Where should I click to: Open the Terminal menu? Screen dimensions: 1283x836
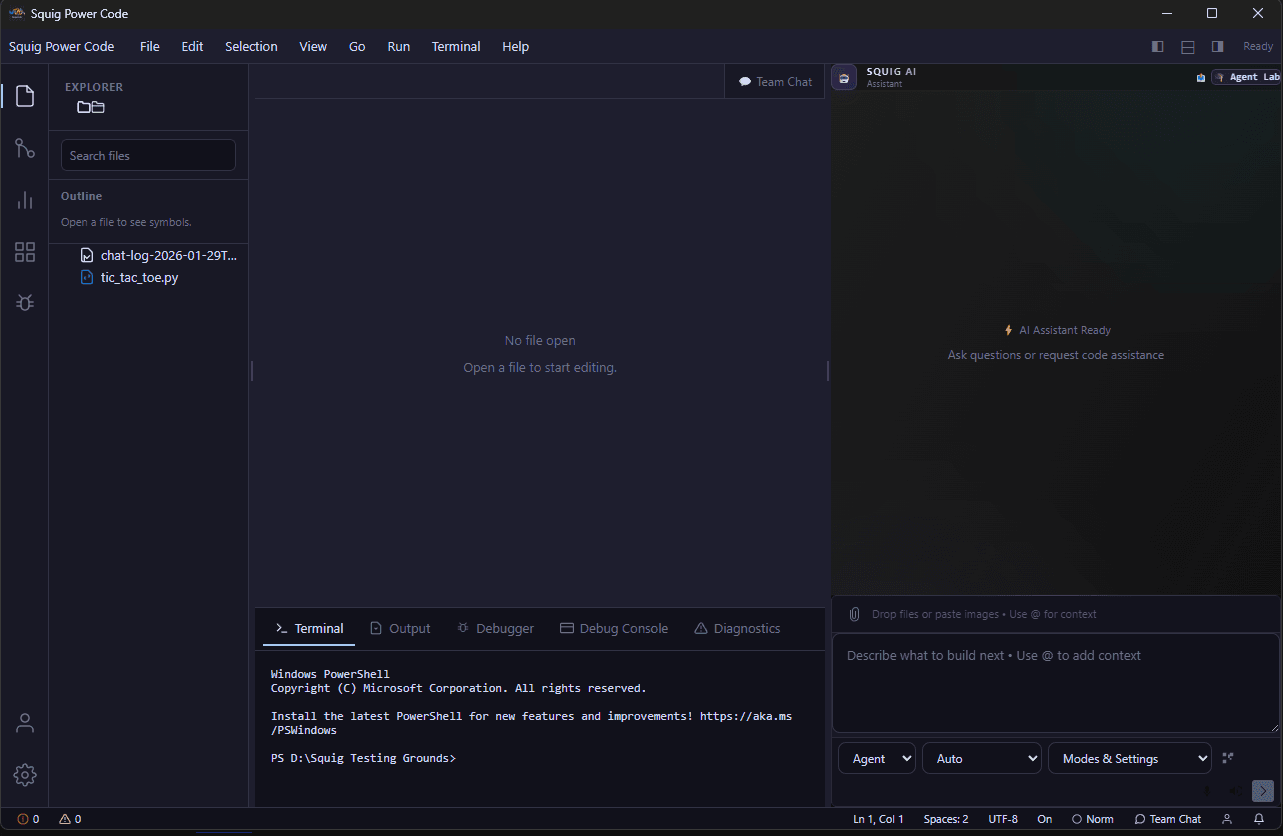(456, 46)
